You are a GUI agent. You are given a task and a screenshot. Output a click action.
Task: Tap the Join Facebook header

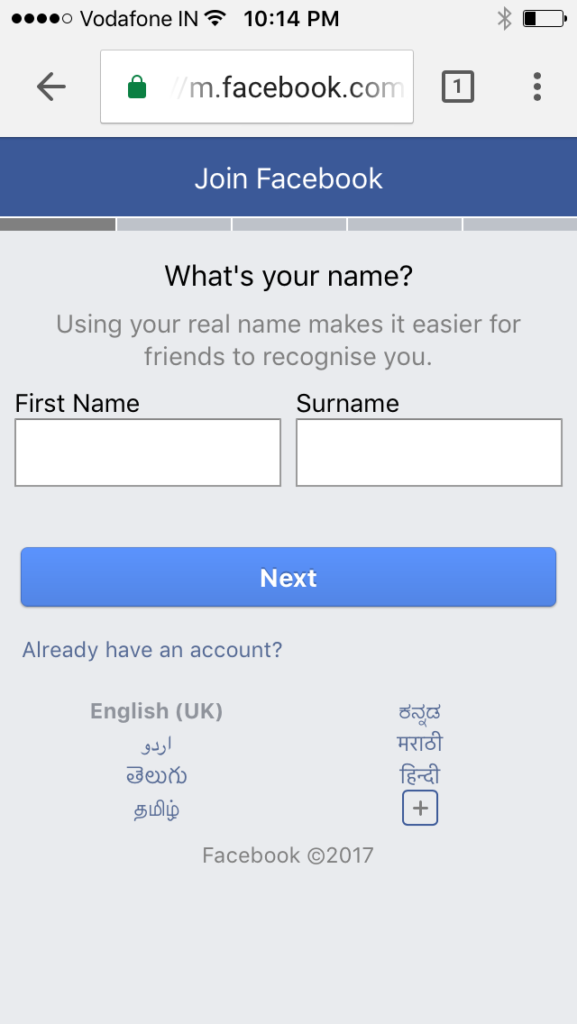[288, 177]
